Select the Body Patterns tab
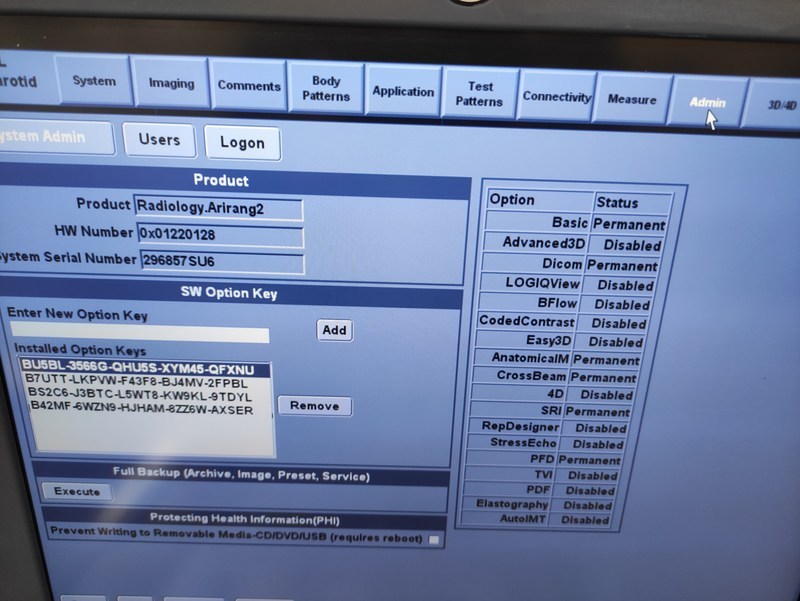The height and width of the screenshot is (601, 800). 326,88
